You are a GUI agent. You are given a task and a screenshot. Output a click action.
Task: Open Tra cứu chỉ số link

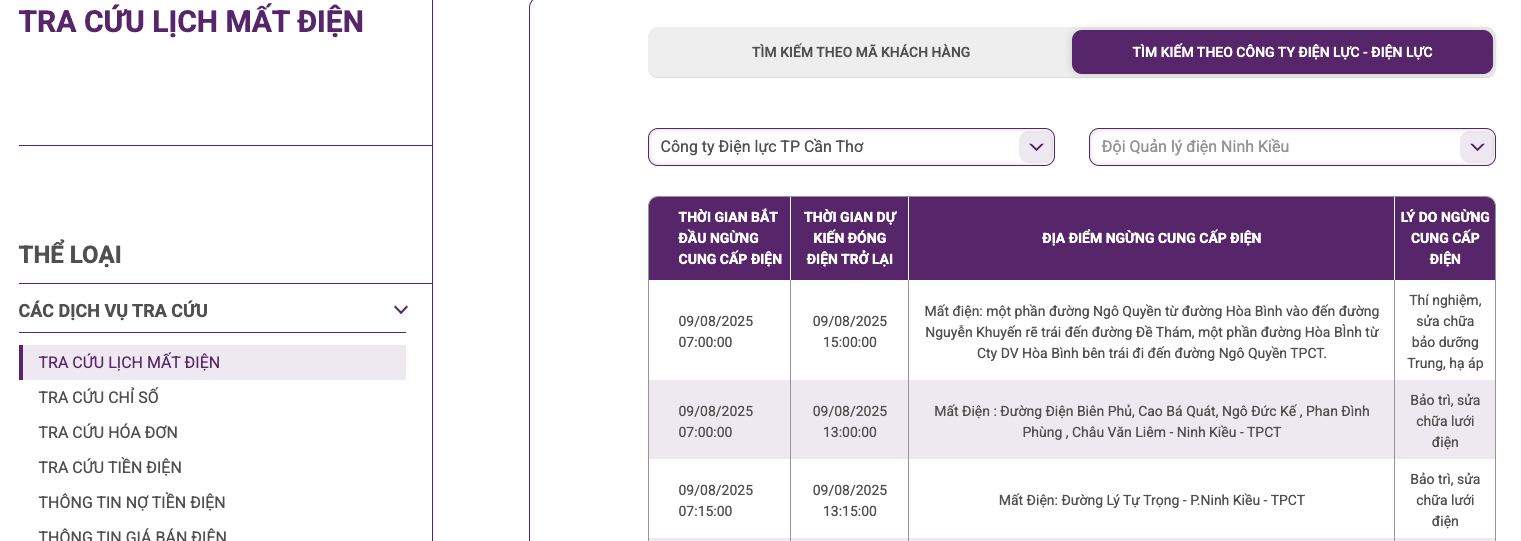(x=98, y=397)
